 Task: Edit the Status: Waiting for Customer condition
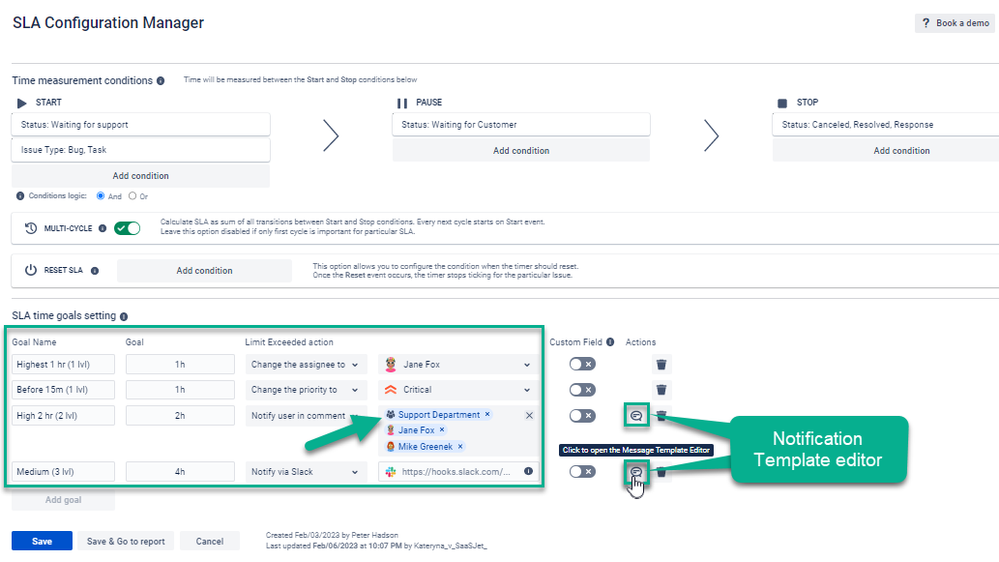coord(521,125)
